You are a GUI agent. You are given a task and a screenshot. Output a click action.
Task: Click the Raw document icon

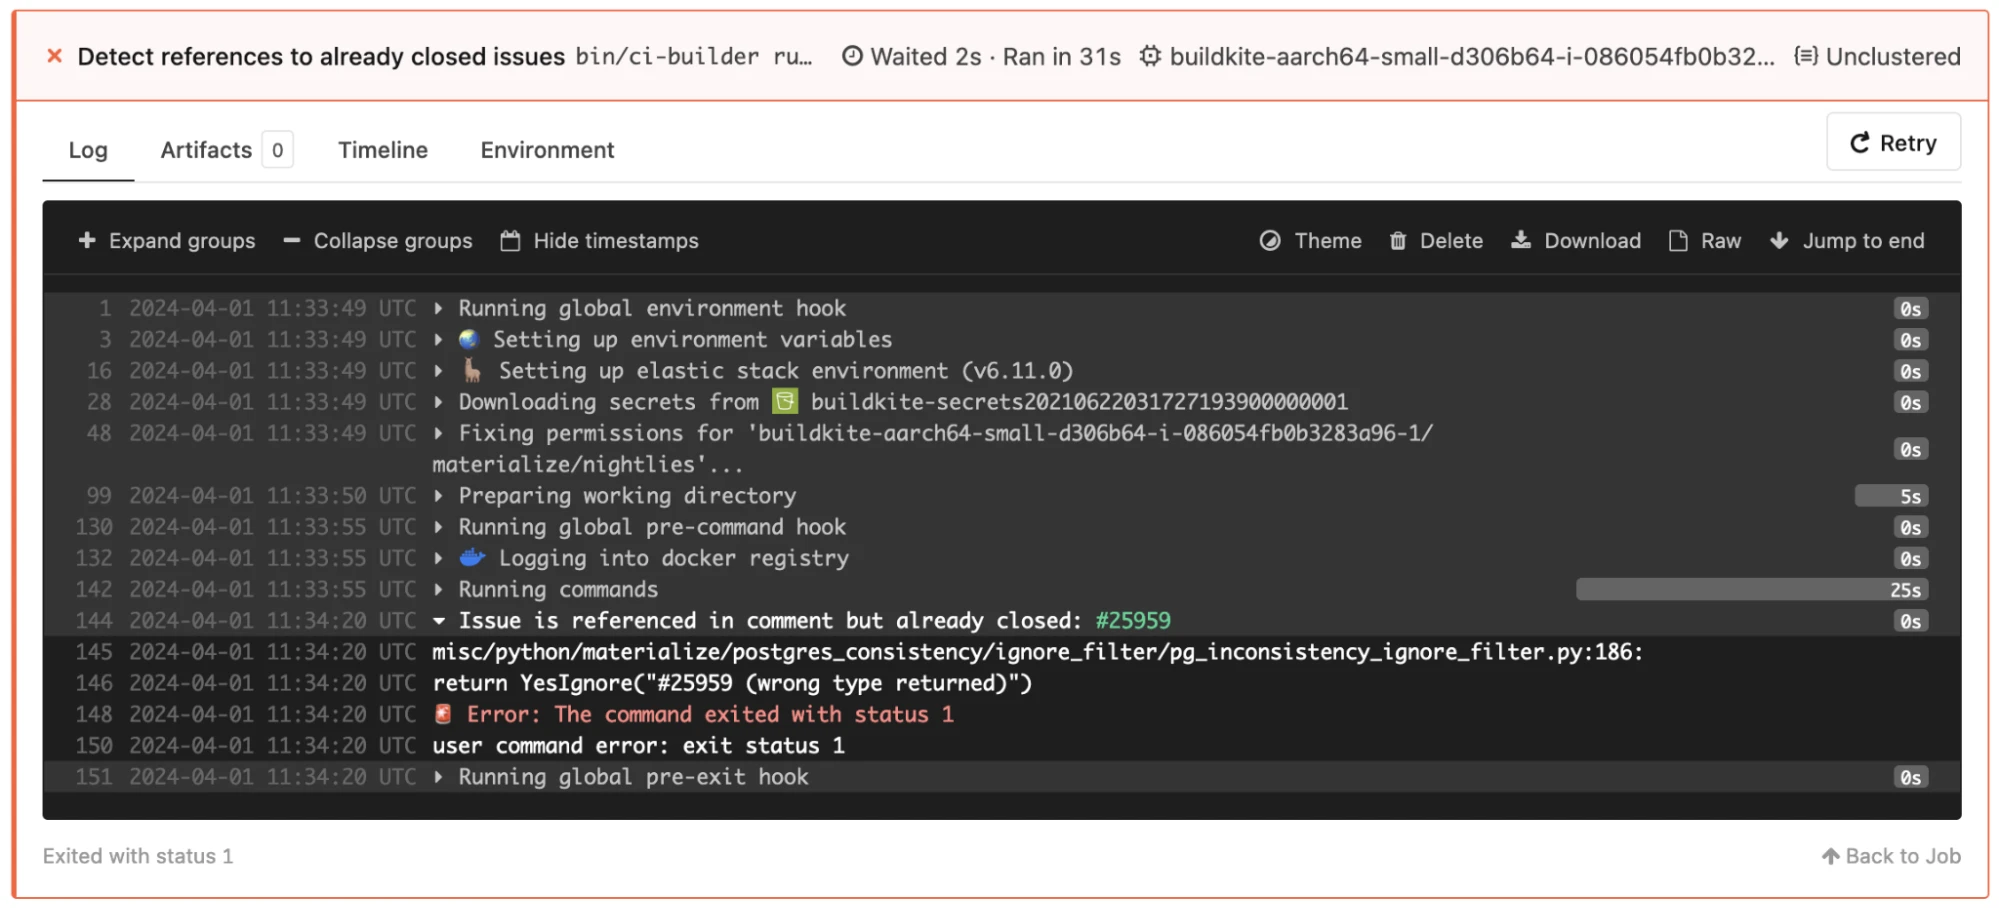point(1678,240)
